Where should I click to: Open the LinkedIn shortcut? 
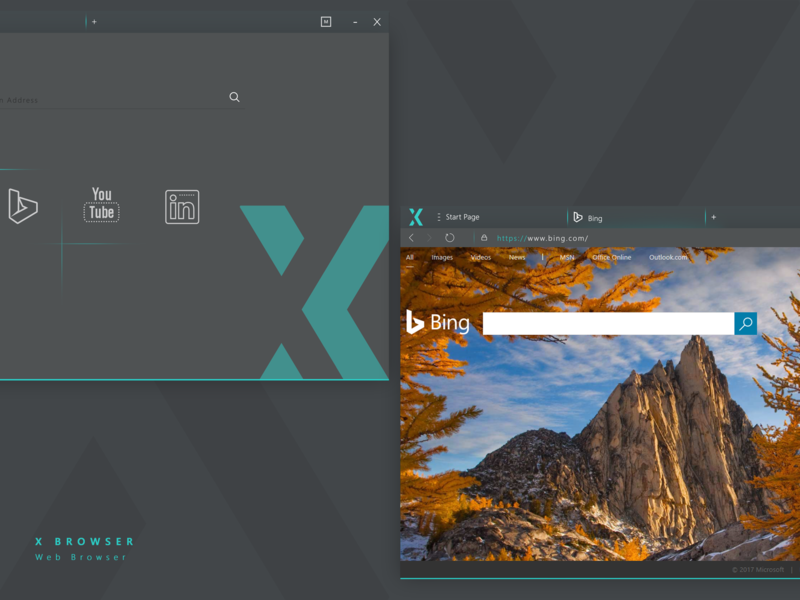(180, 204)
